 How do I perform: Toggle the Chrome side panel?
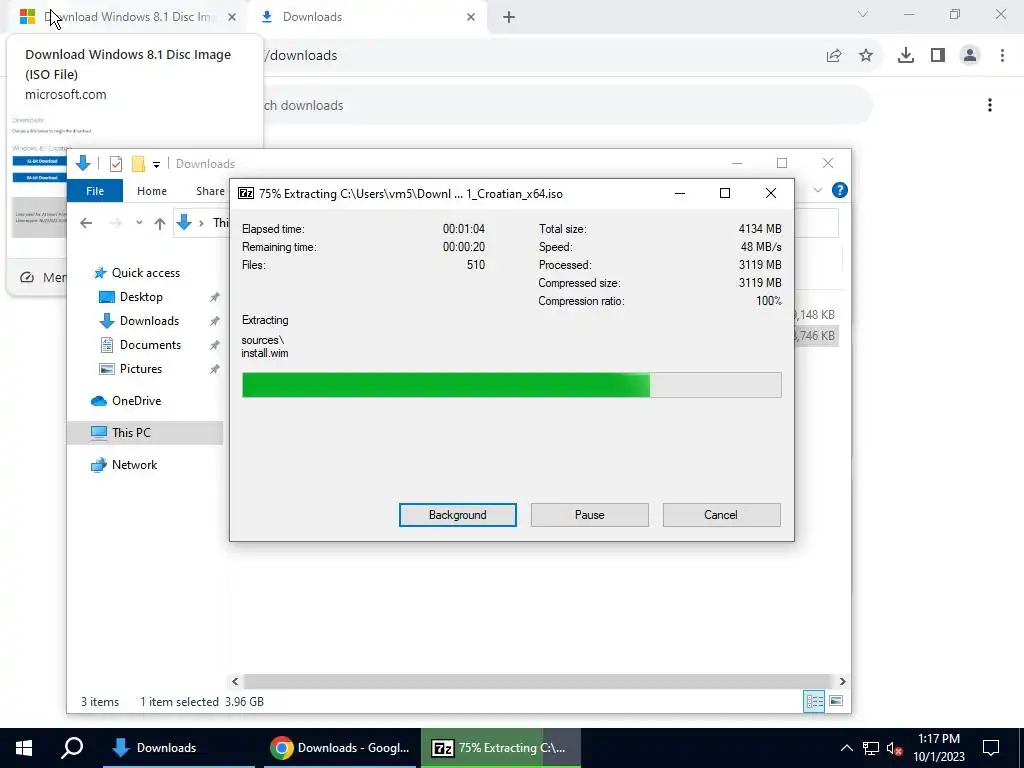pos(938,56)
